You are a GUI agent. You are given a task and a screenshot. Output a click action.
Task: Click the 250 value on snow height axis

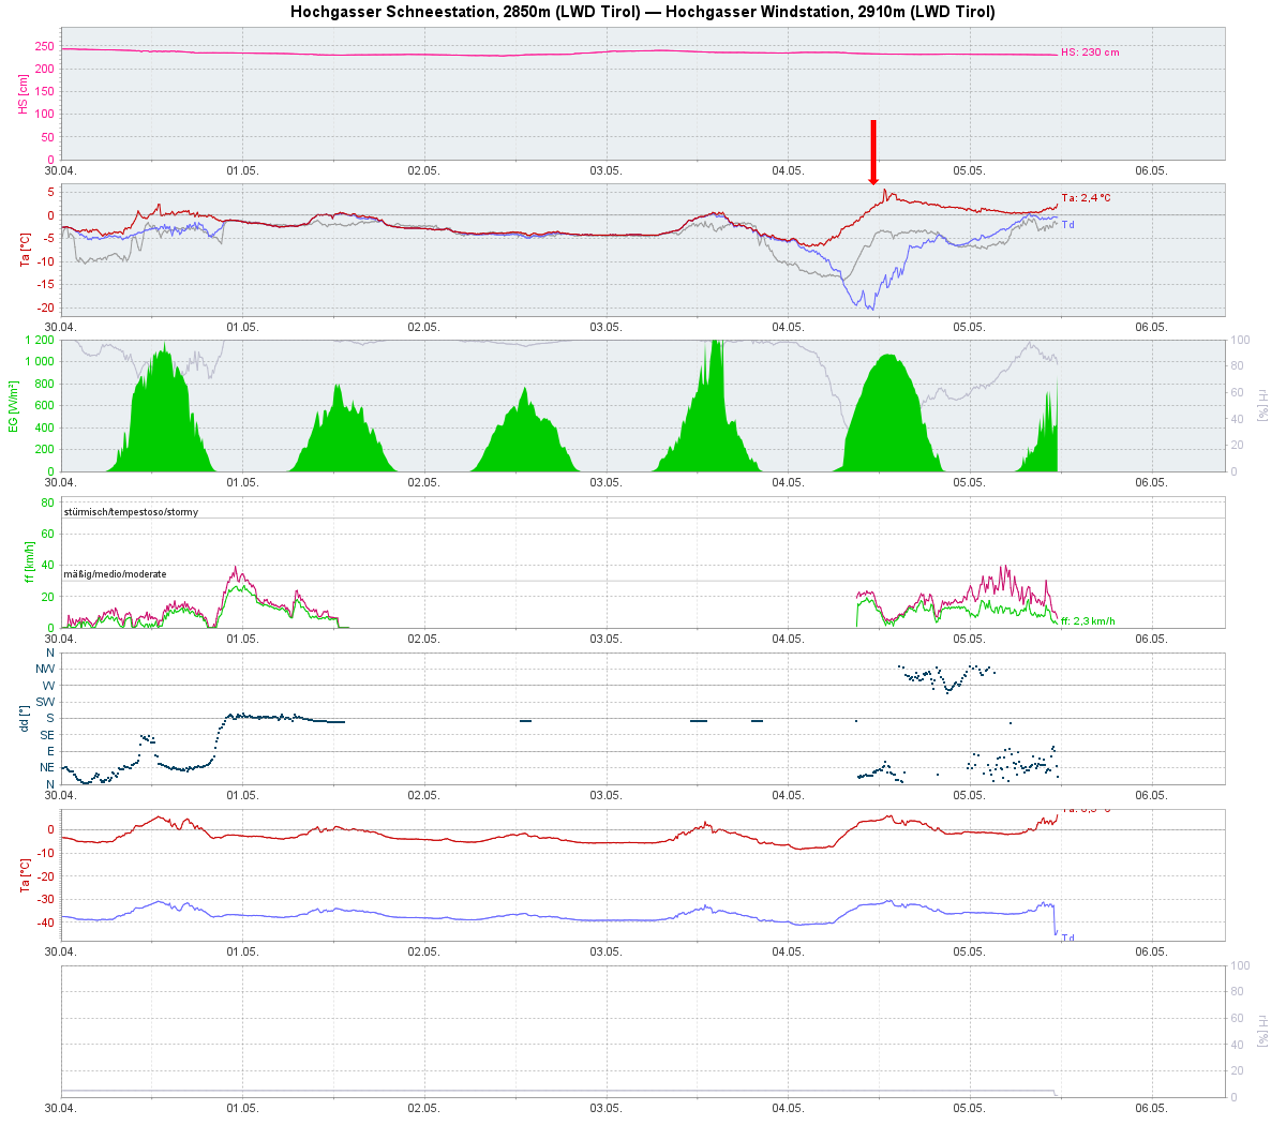[x=44, y=46]
